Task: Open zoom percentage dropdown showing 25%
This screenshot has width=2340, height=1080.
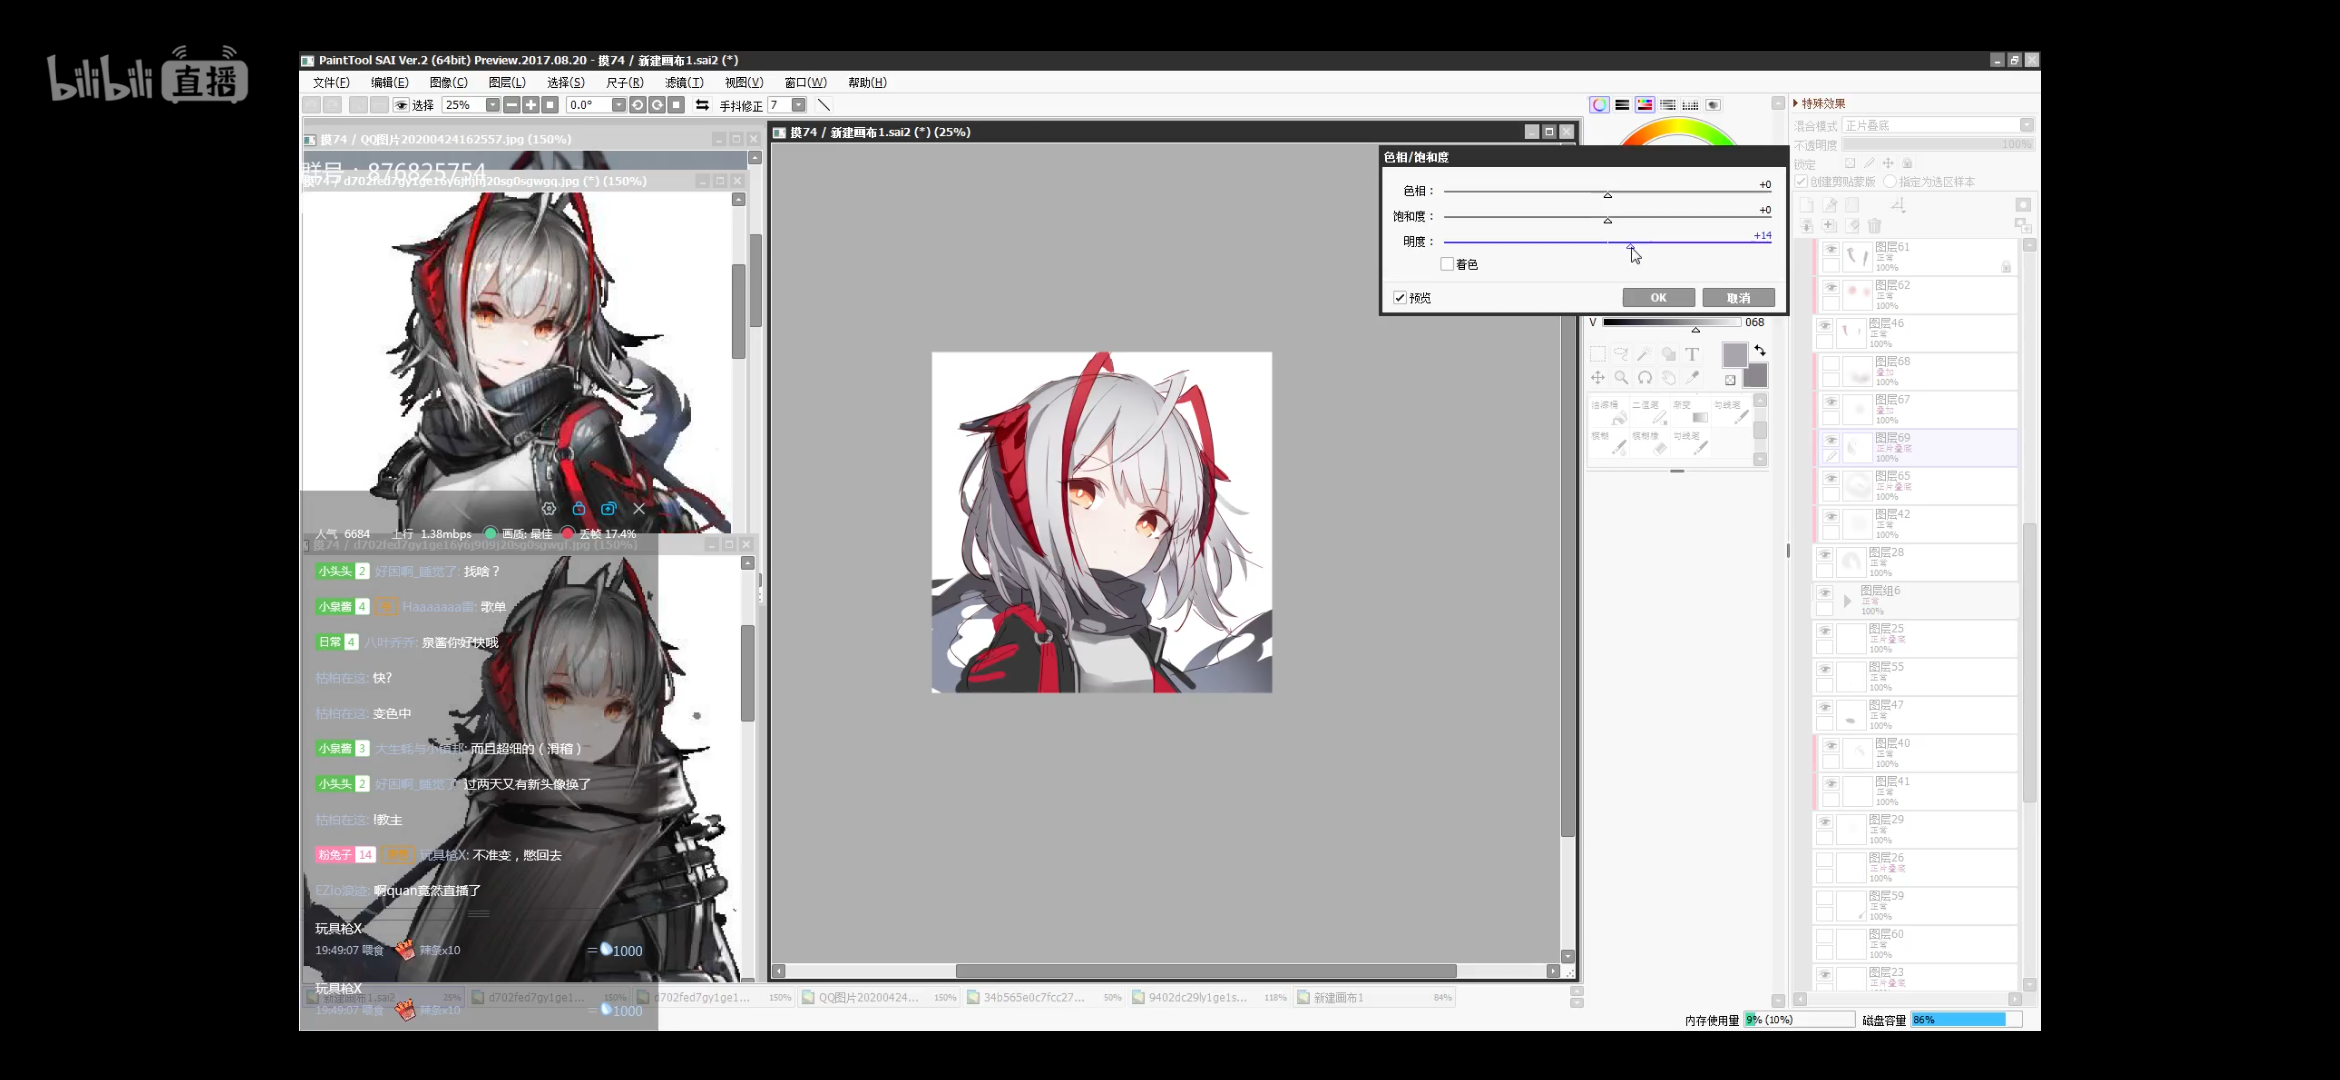Action: [x=492, y=105]
